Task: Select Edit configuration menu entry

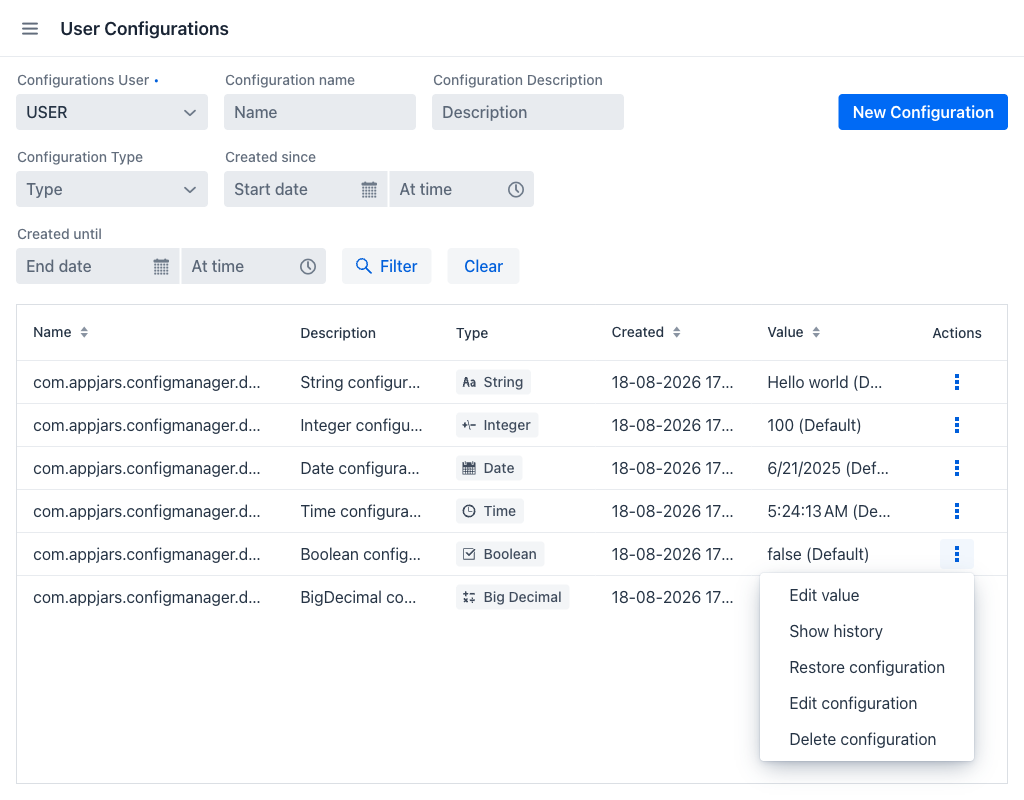Action: [867, 703]
